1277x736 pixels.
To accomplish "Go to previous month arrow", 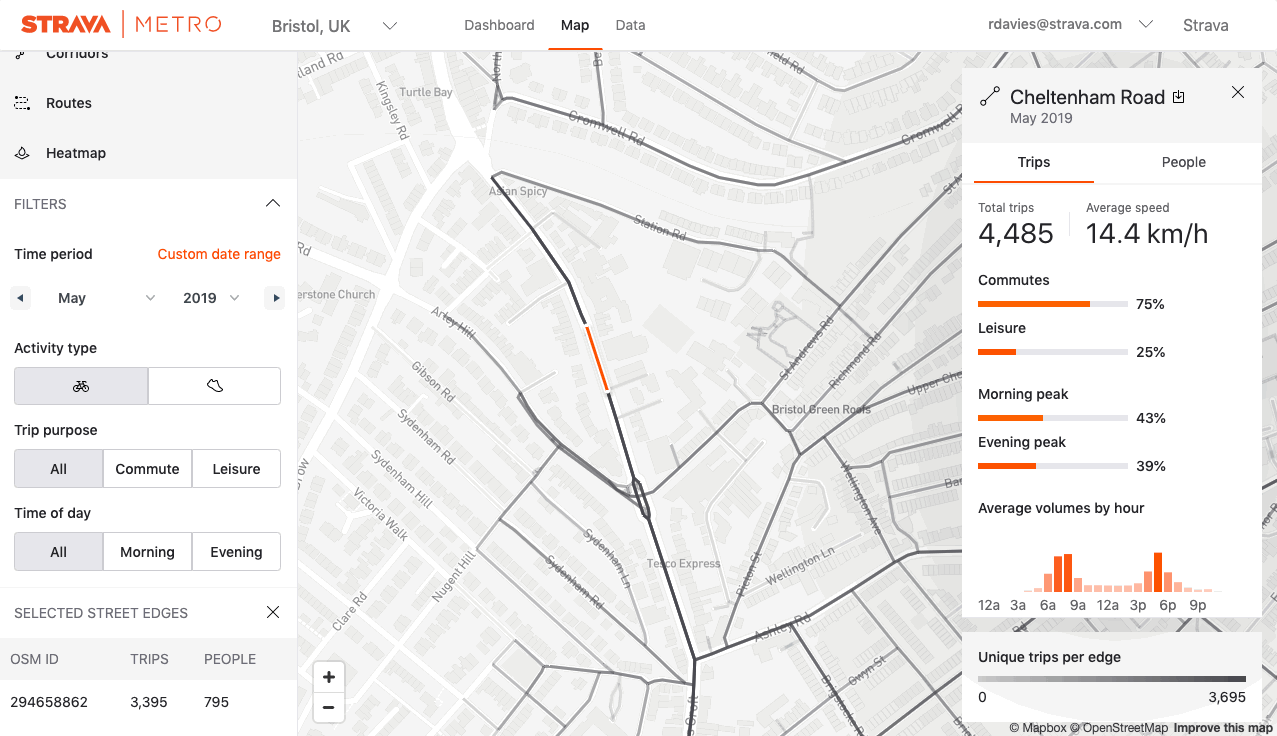I will pyautogui.click(x=20, y=298).
